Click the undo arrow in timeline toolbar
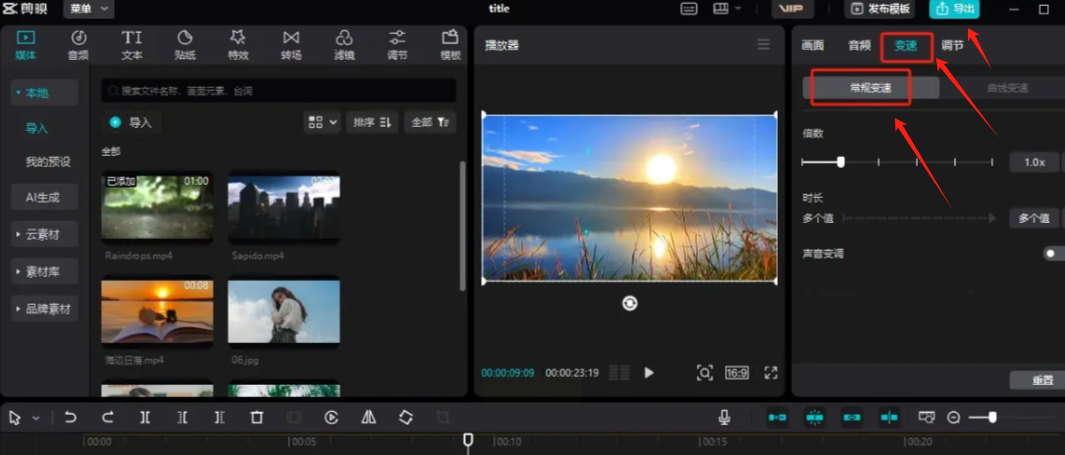The image size is (1065, 455). point(70,418)
